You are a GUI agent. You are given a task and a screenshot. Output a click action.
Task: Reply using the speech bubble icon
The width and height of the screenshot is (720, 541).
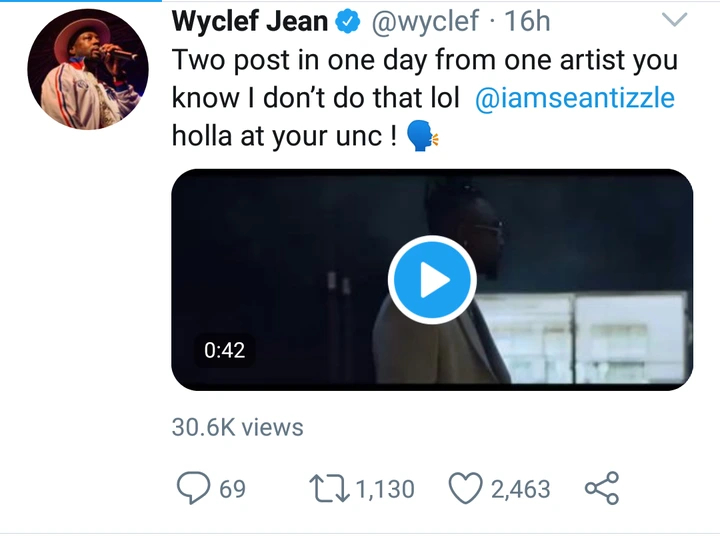(192, 488)
